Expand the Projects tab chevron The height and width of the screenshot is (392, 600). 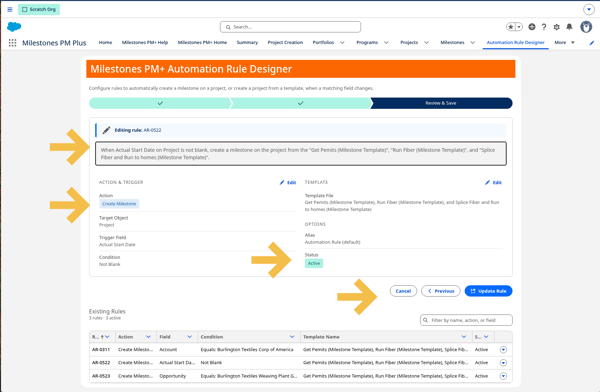[427, 42]
